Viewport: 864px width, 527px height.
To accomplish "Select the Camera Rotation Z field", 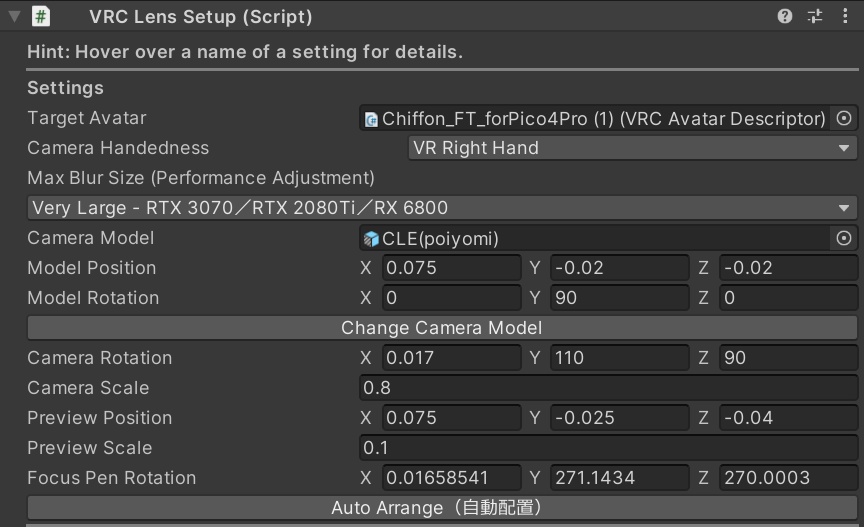I will (787, 358).
